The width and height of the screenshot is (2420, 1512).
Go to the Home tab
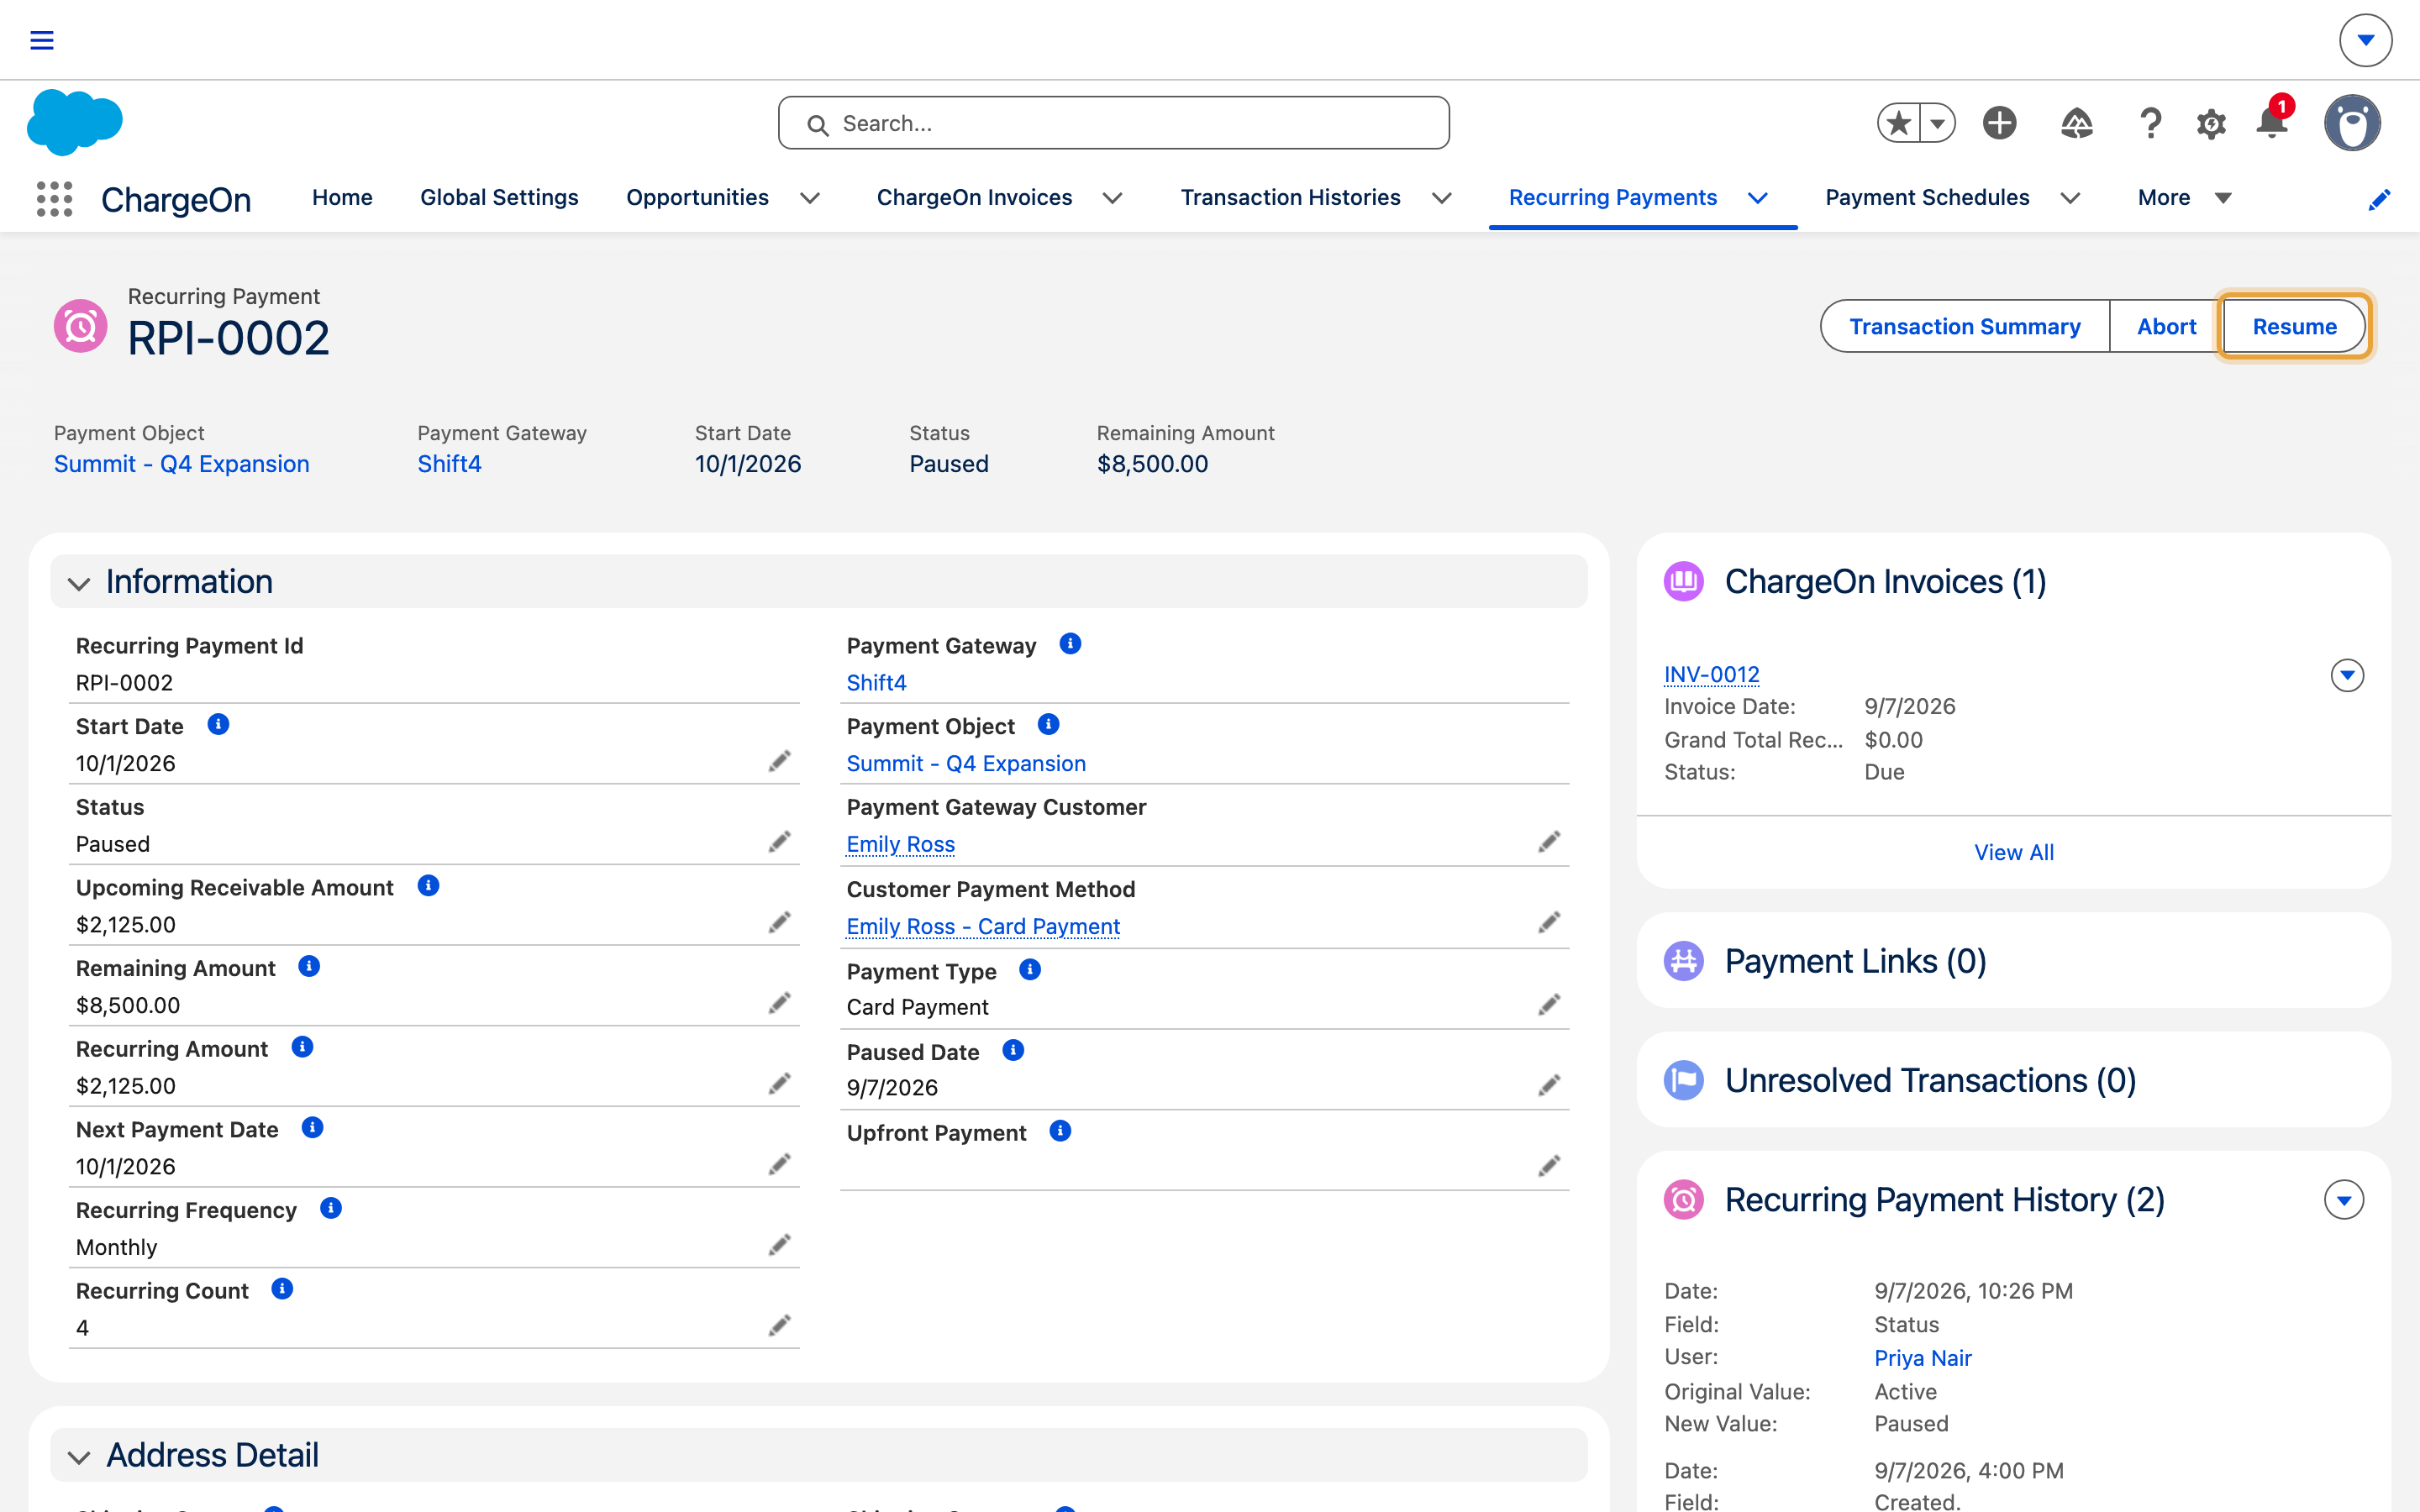coord(342,198)
